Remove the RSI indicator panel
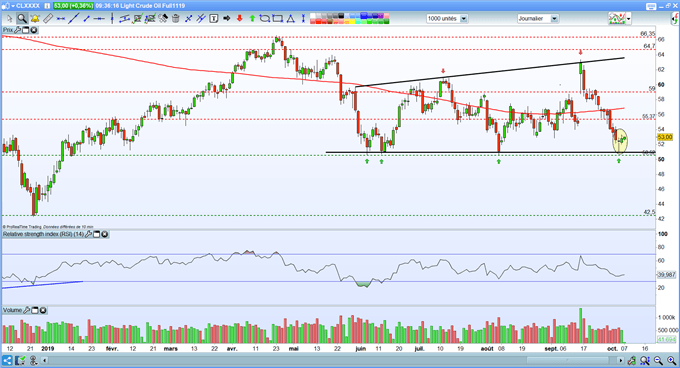The image size is (680, 368). [x=105, y=234]
